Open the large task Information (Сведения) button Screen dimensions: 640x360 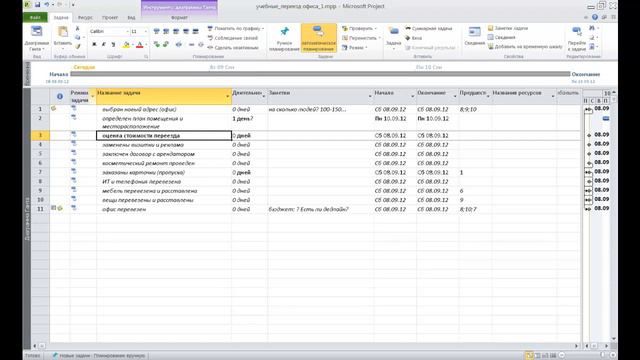pyautogui.click(x=474, y=36)
